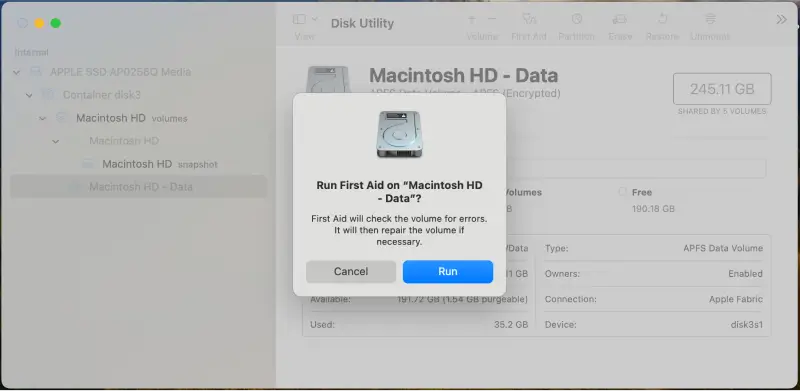Screen dimensions: 800x391
Task: Select Macintosh HD snapshot entry
Action: (160, 164)
